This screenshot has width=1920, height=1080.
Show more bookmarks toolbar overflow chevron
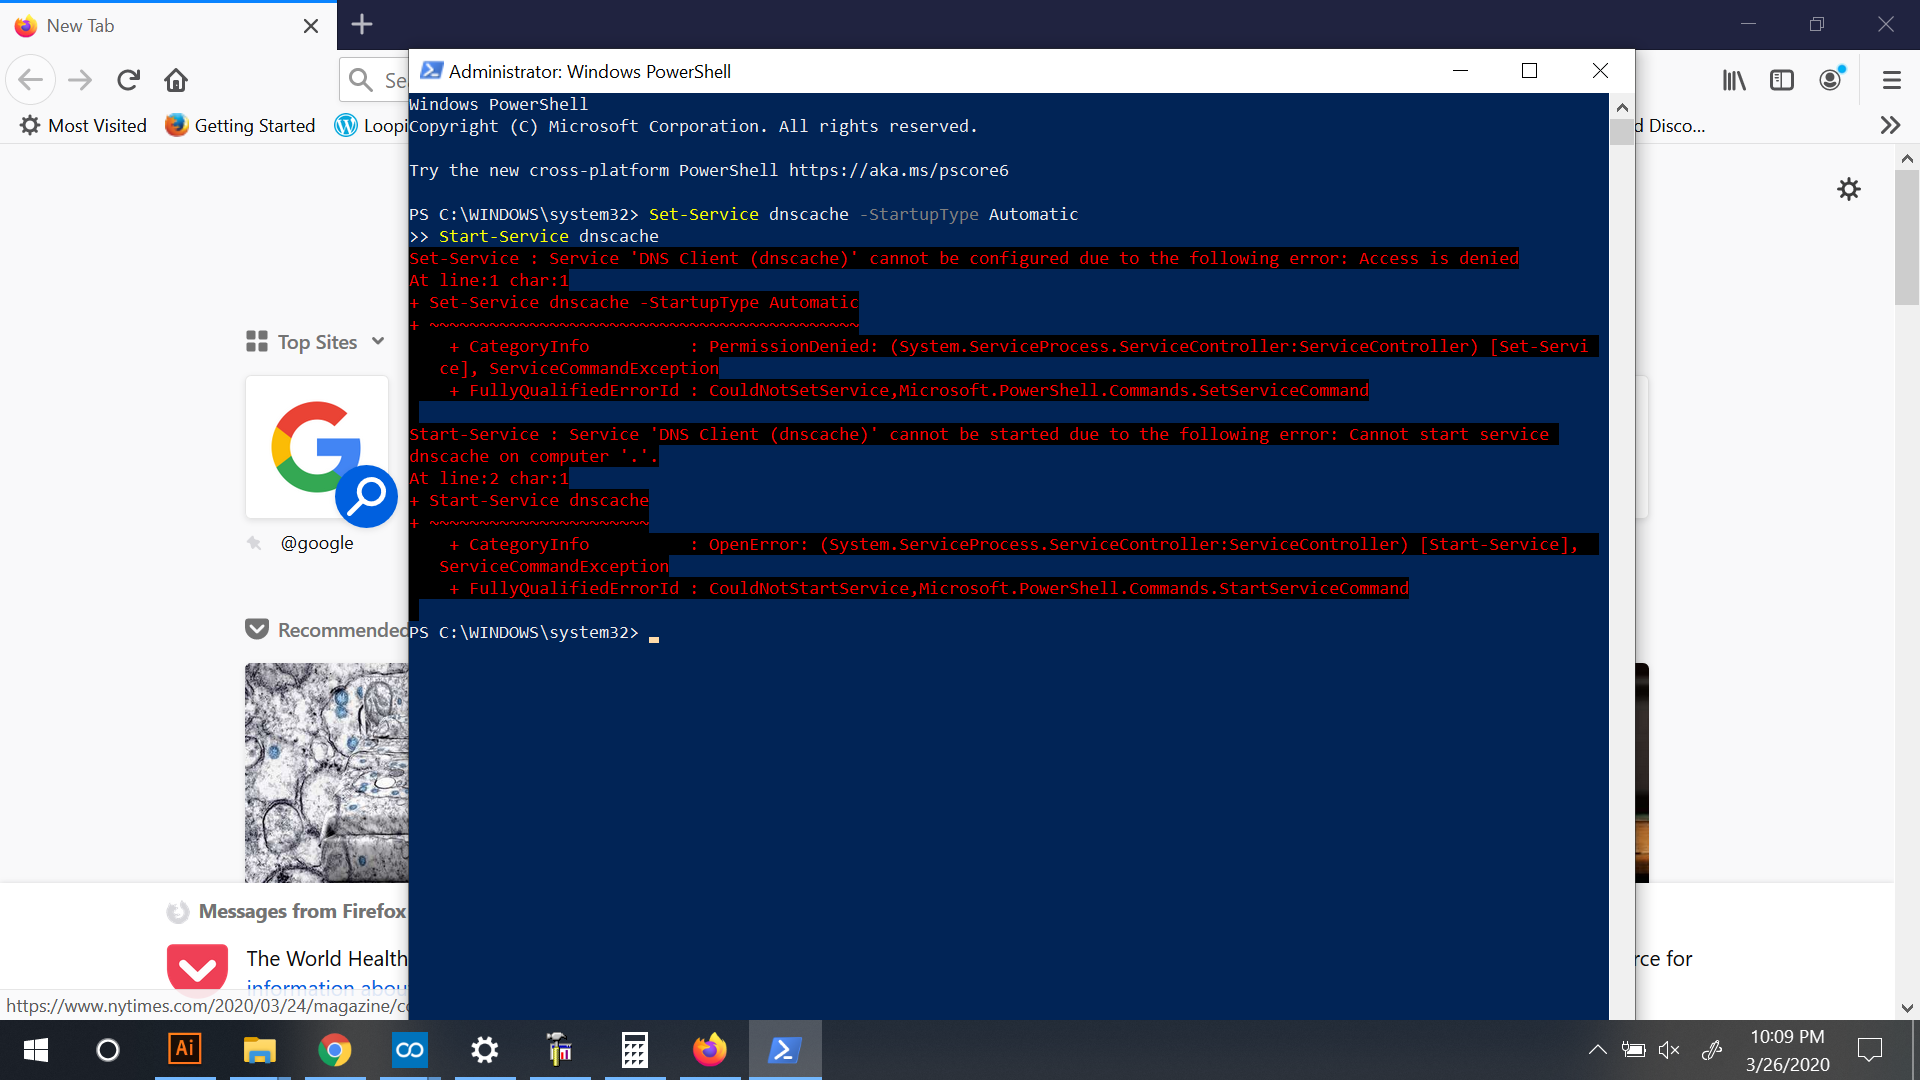pos(1889,125)
